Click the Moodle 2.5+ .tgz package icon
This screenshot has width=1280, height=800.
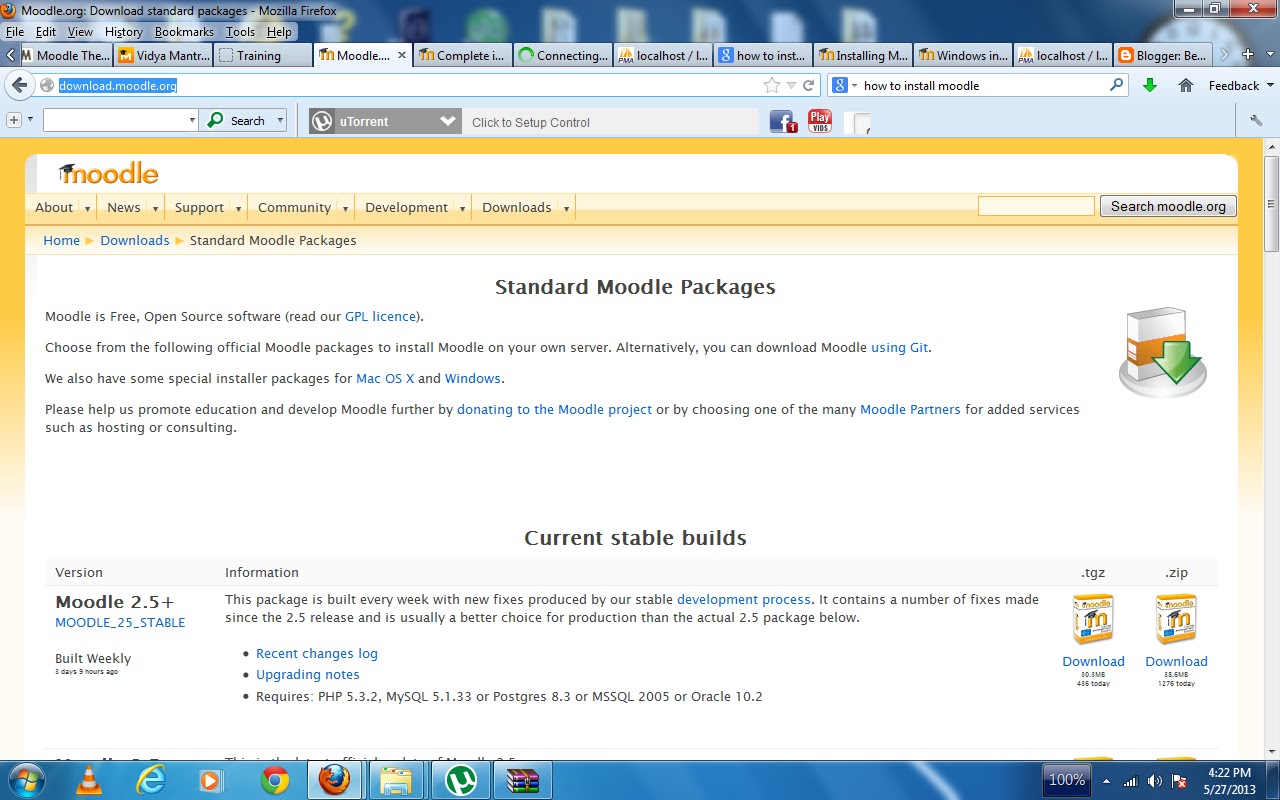coord(1093,618)
